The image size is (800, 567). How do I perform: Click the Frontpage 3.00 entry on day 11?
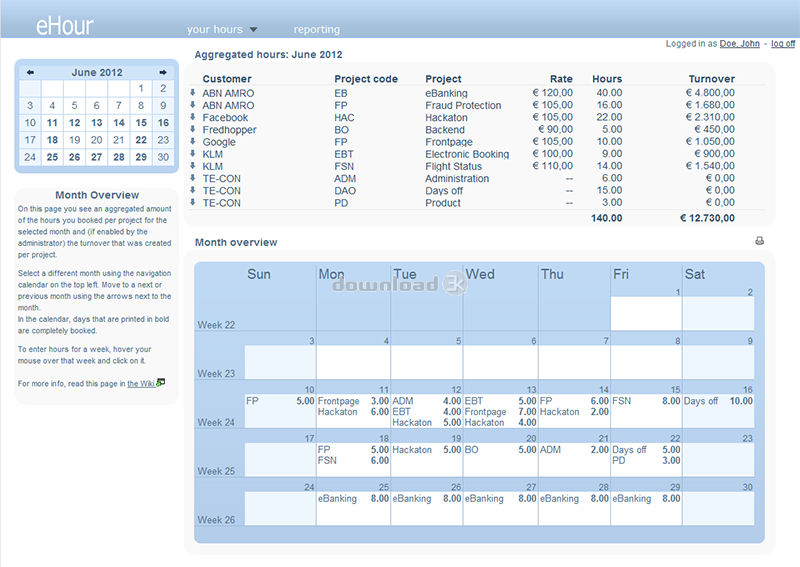tap(354, 401)
